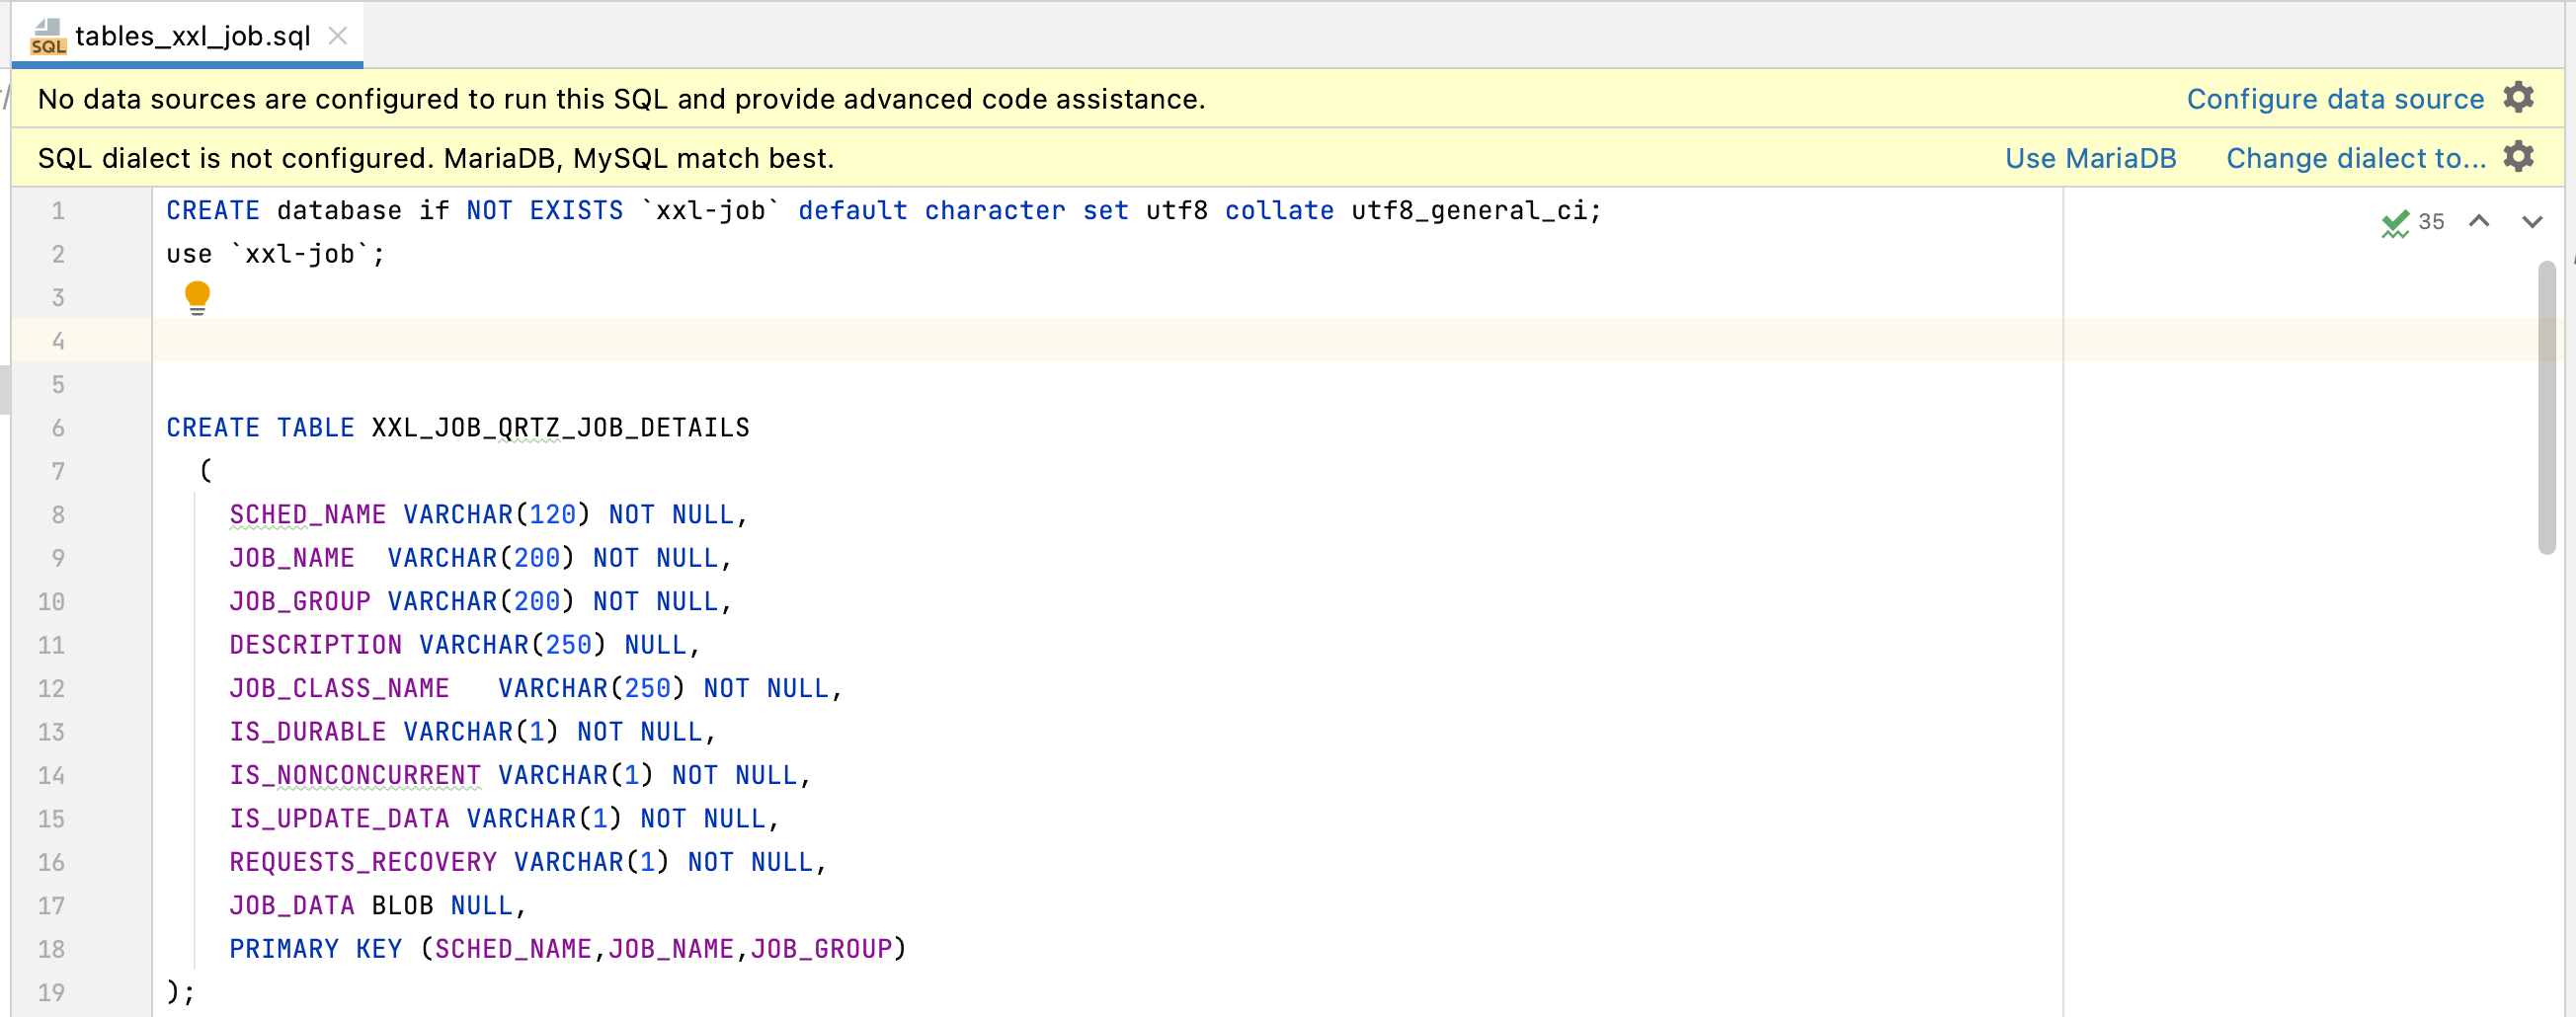Click utf8_general_ci collation text on line 1

[x=1467, y=211]
